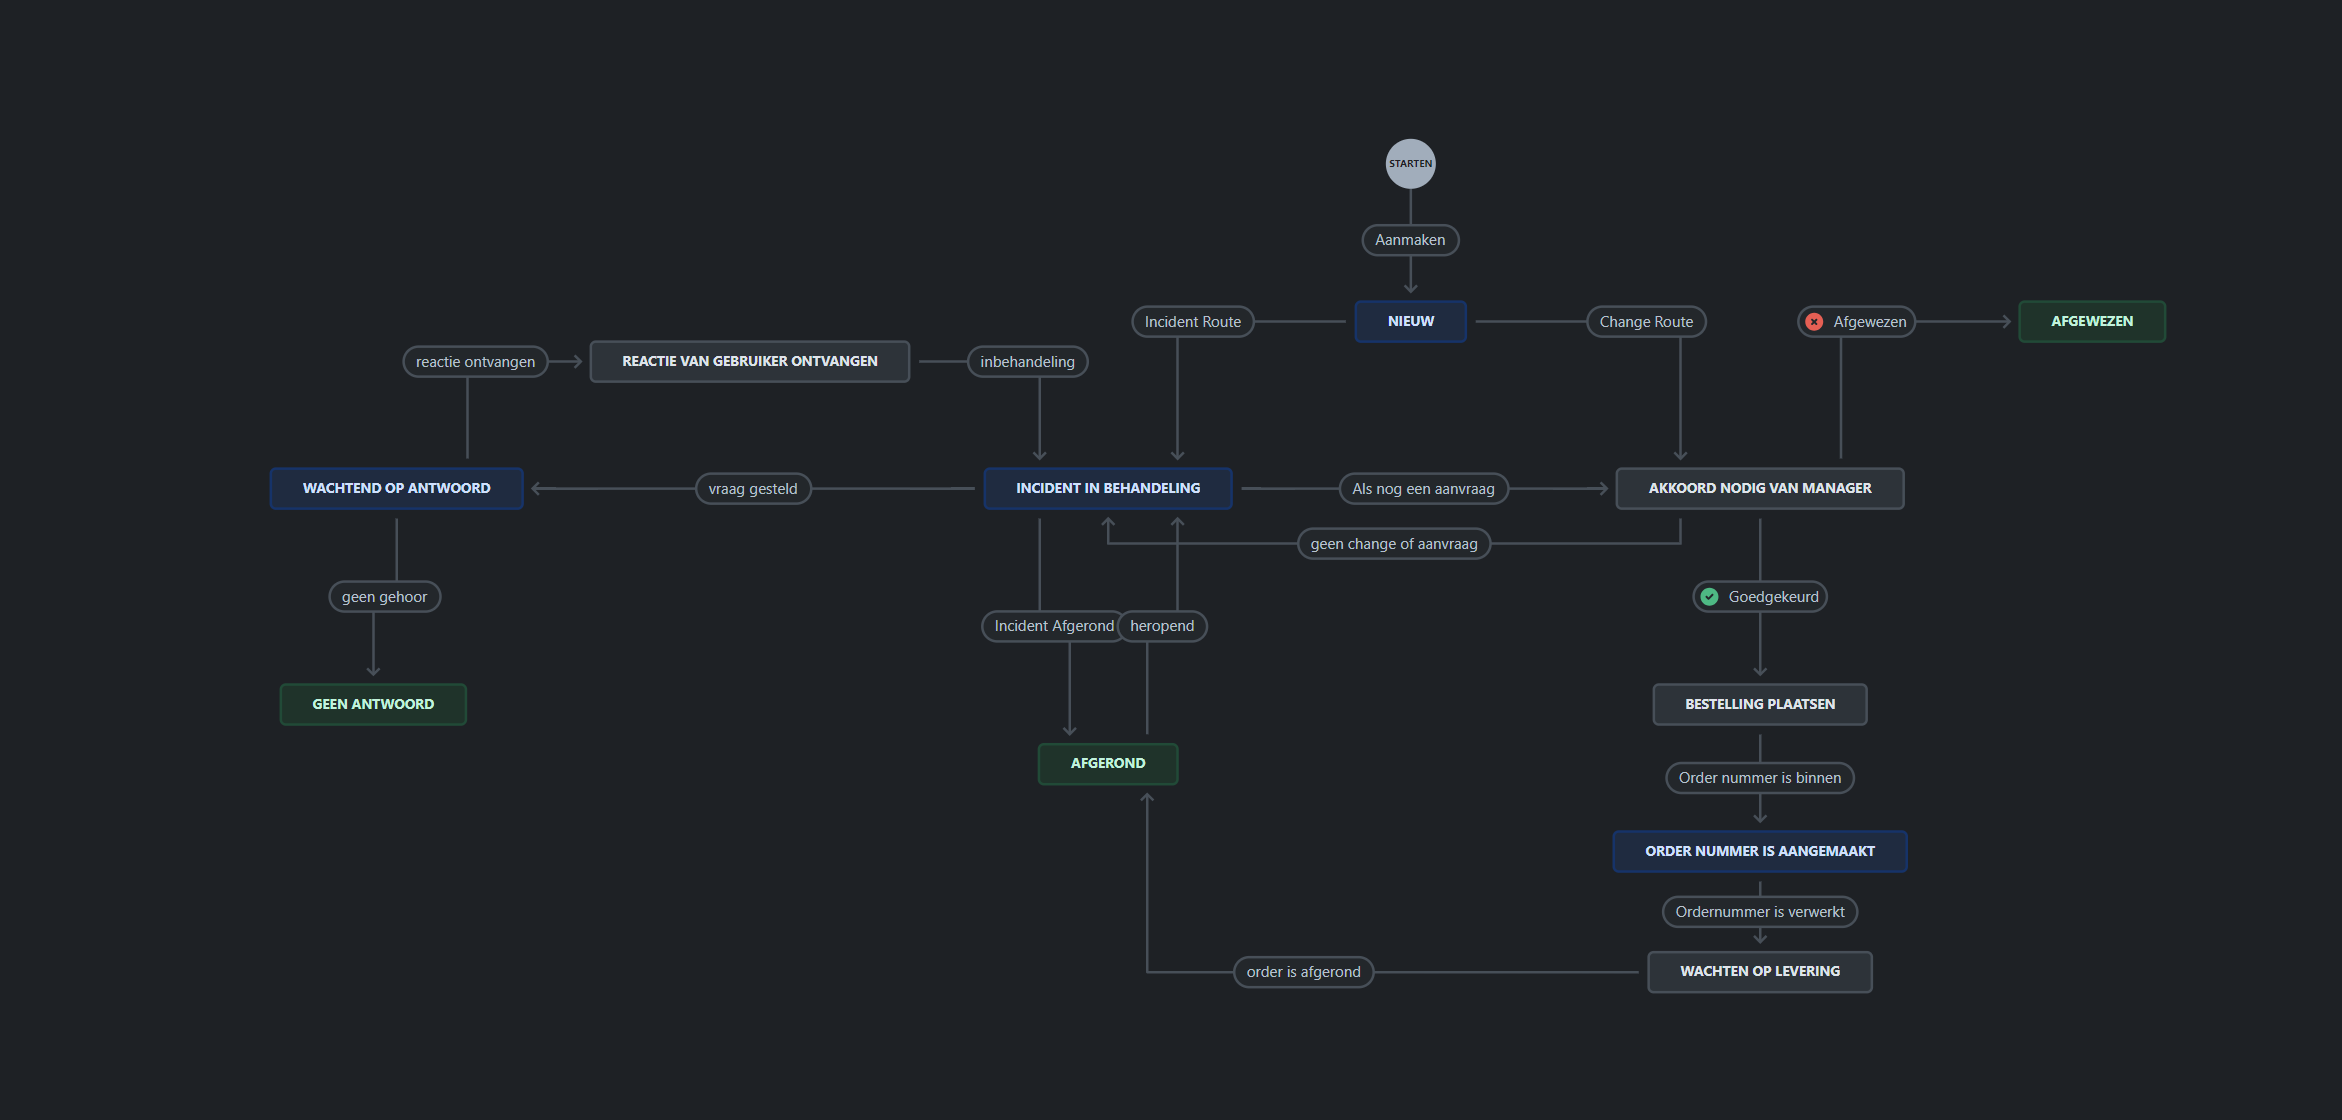The height and width of the screenshot is (1120, 2342).
Task: Click the WACHTEND OP ANTWOORD state
Action: 396,488
